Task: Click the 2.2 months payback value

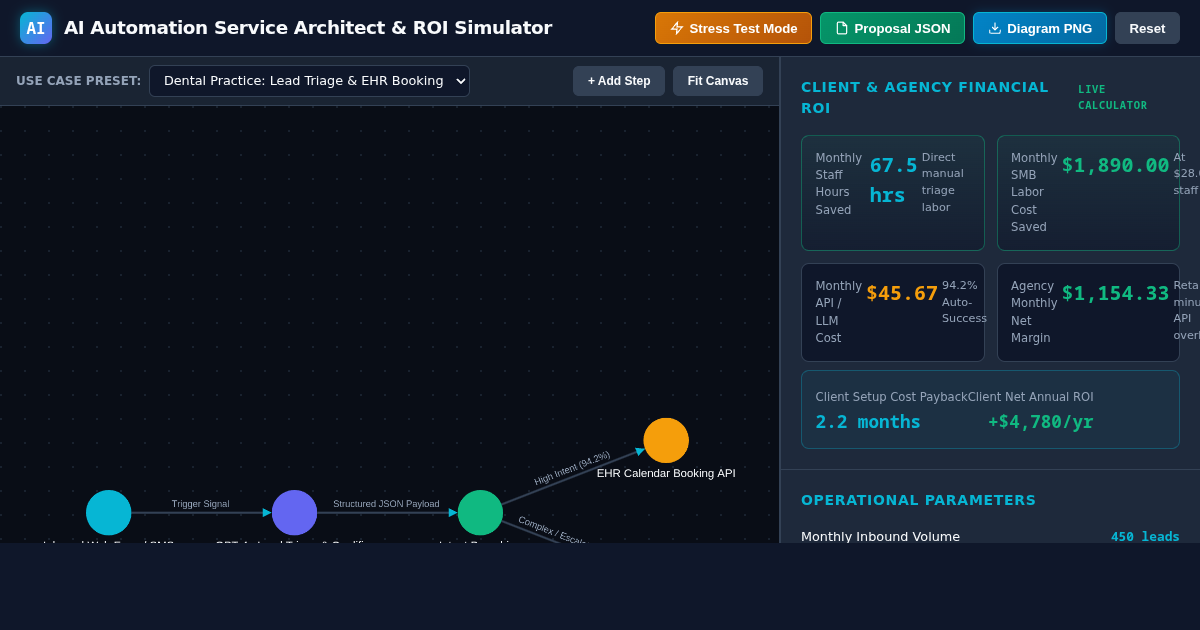Action: [x=868, y=422]
